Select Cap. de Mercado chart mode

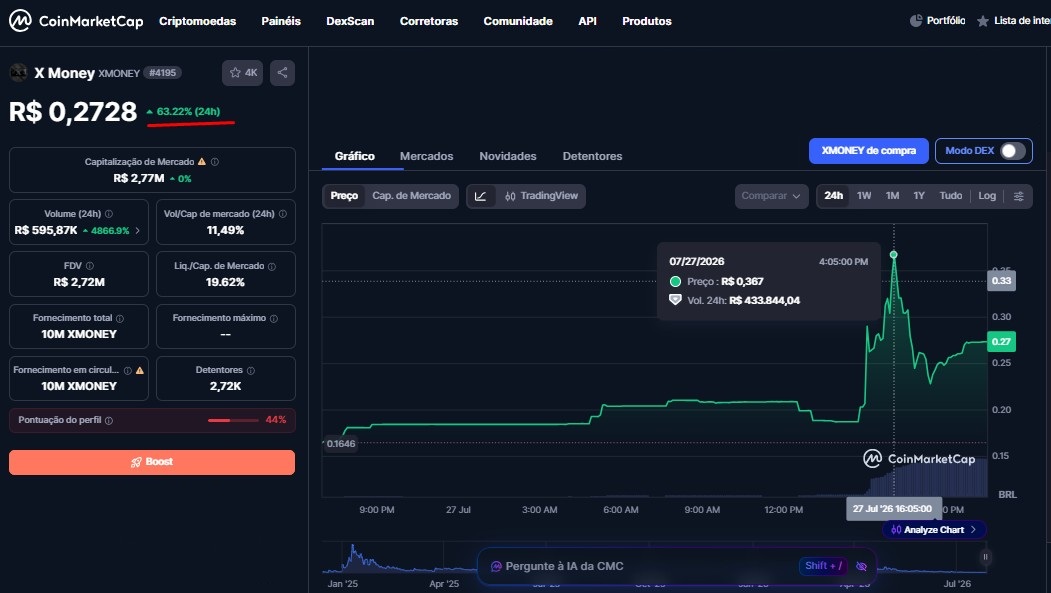[x=412, y=196]
